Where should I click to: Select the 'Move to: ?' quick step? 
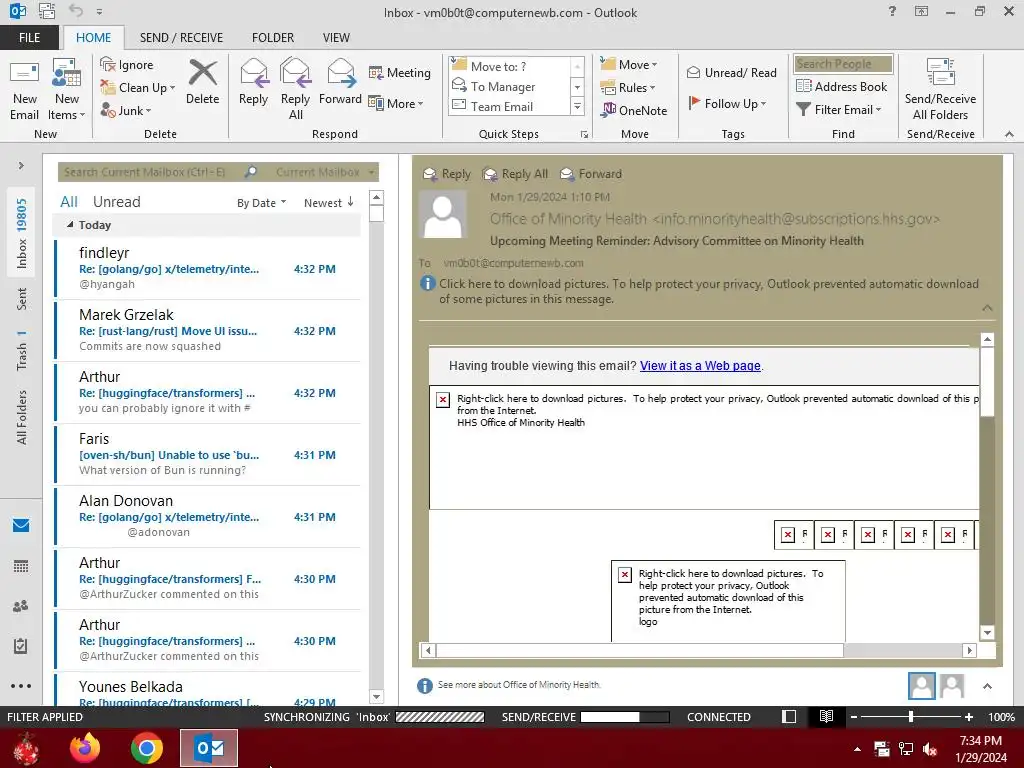point(511,66)
